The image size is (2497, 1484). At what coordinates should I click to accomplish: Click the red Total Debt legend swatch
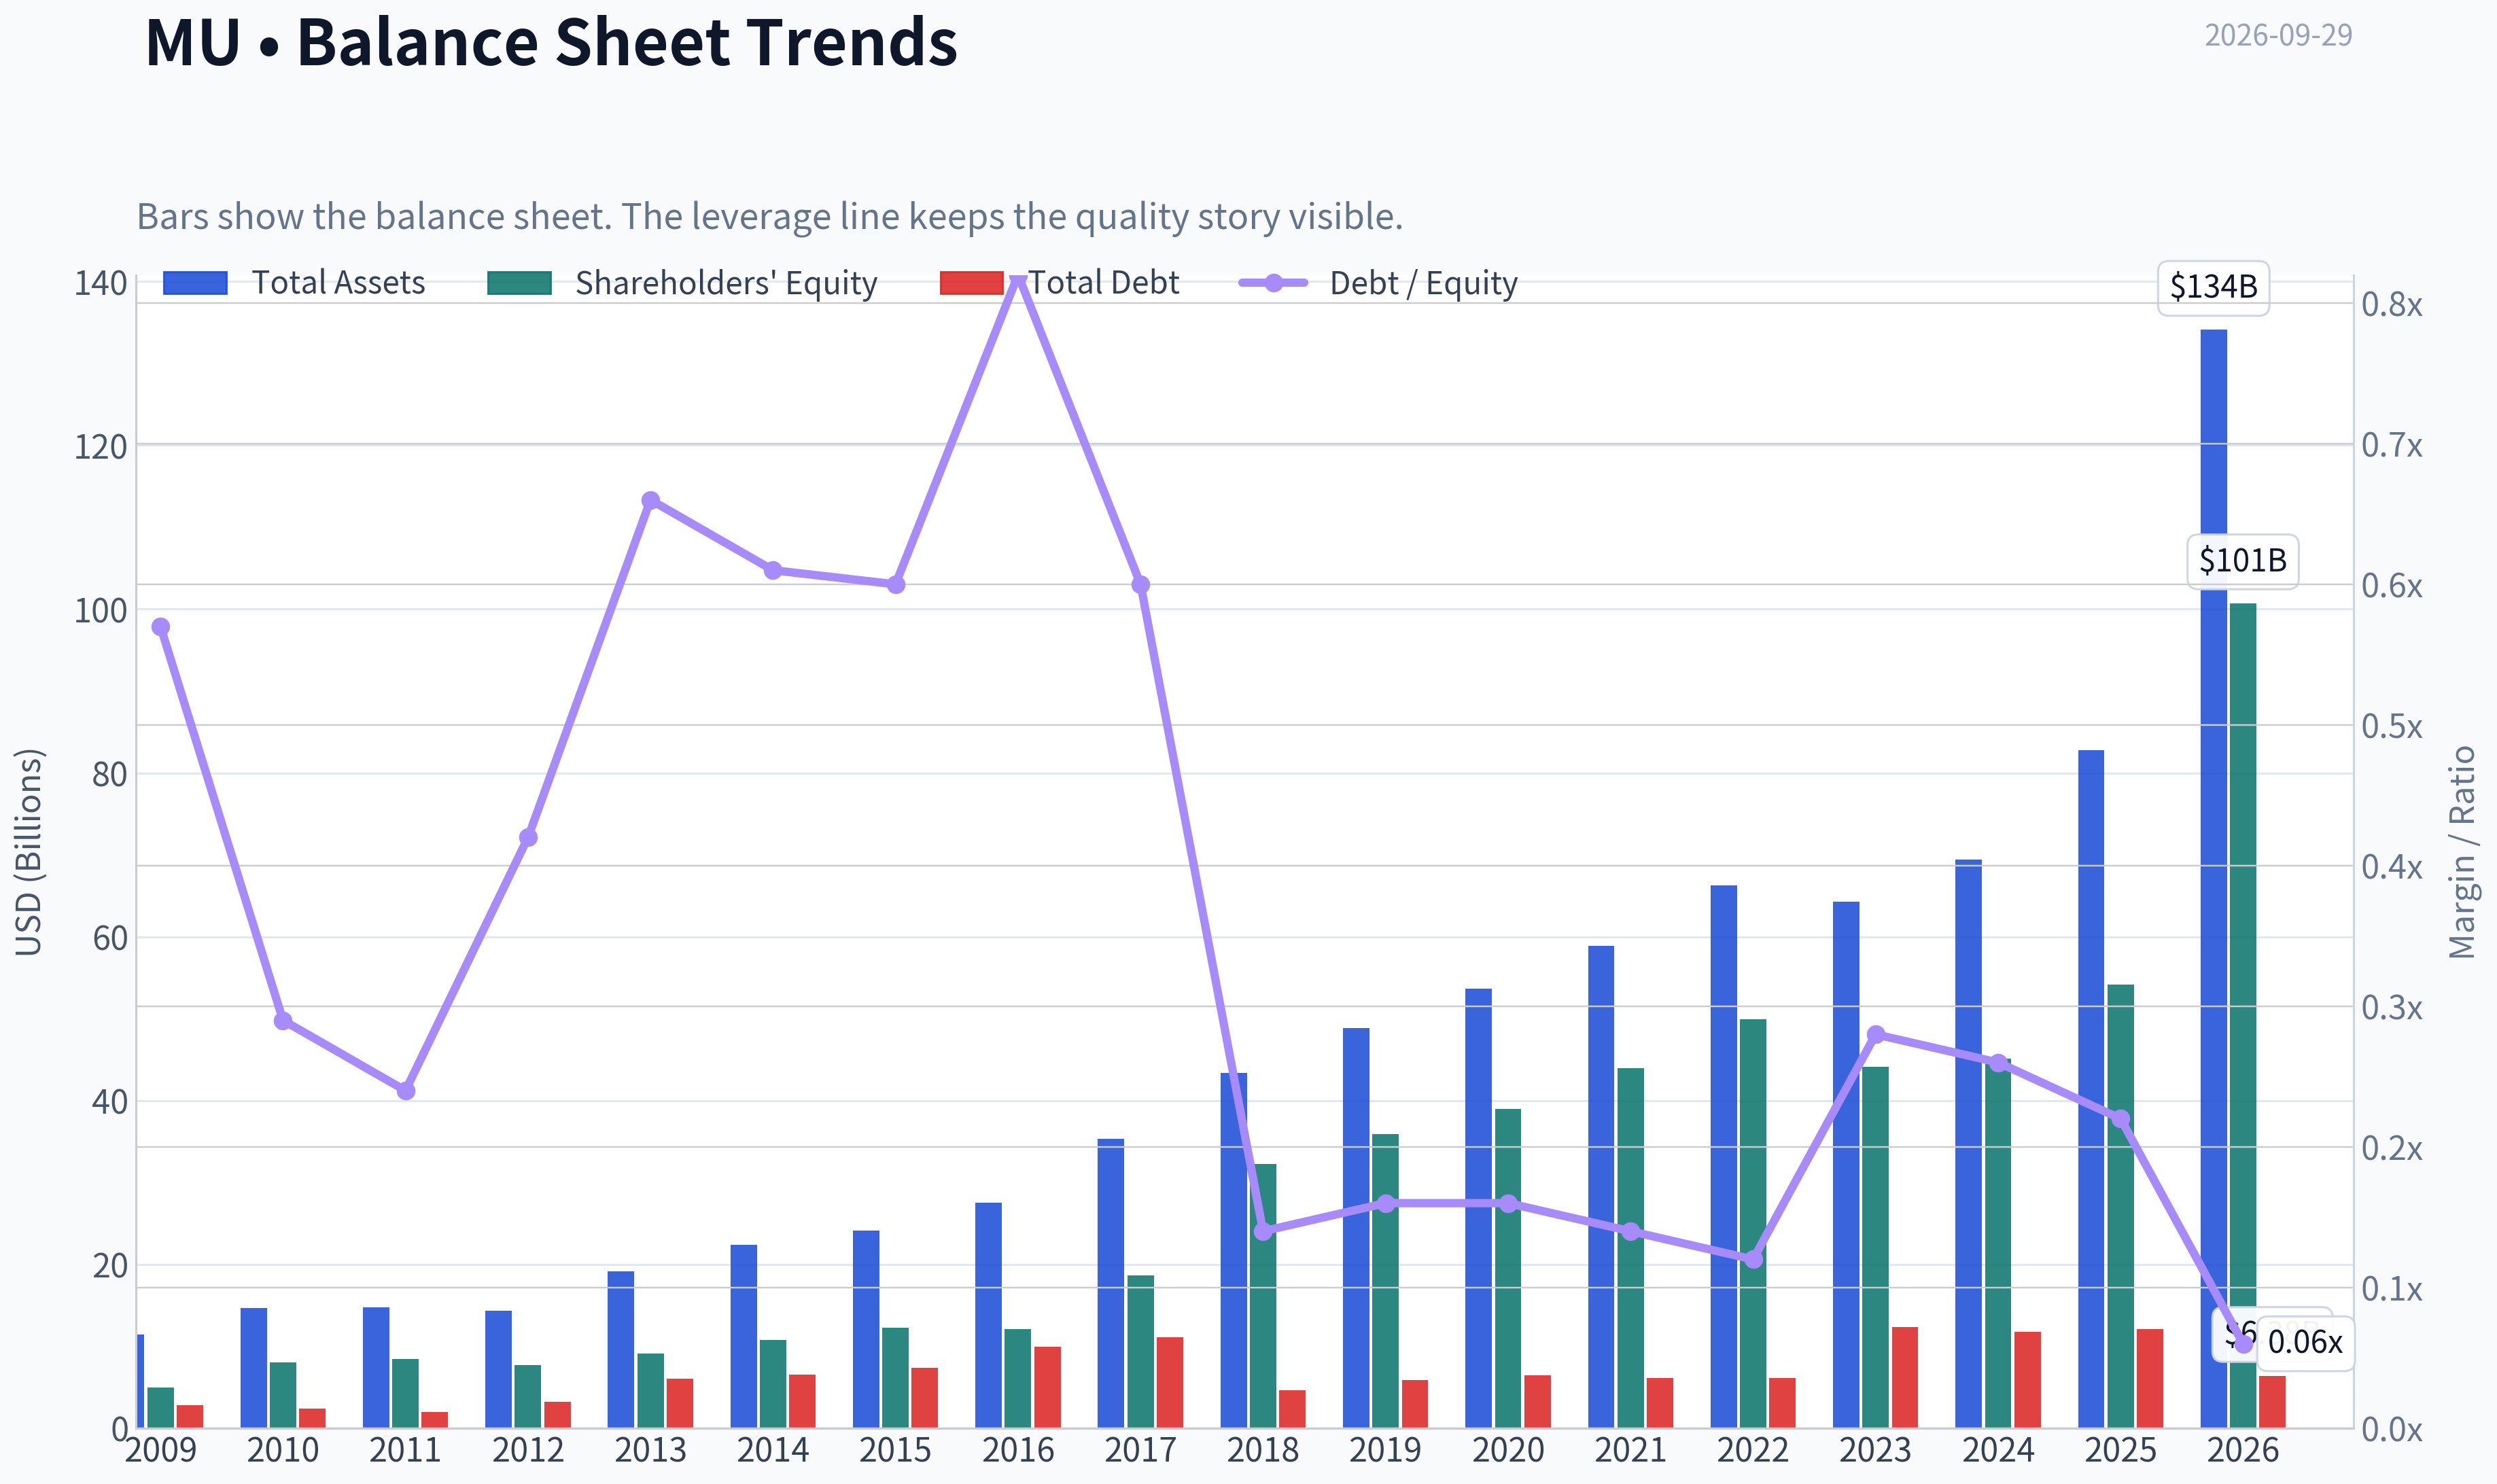click(x=972, y=283)
